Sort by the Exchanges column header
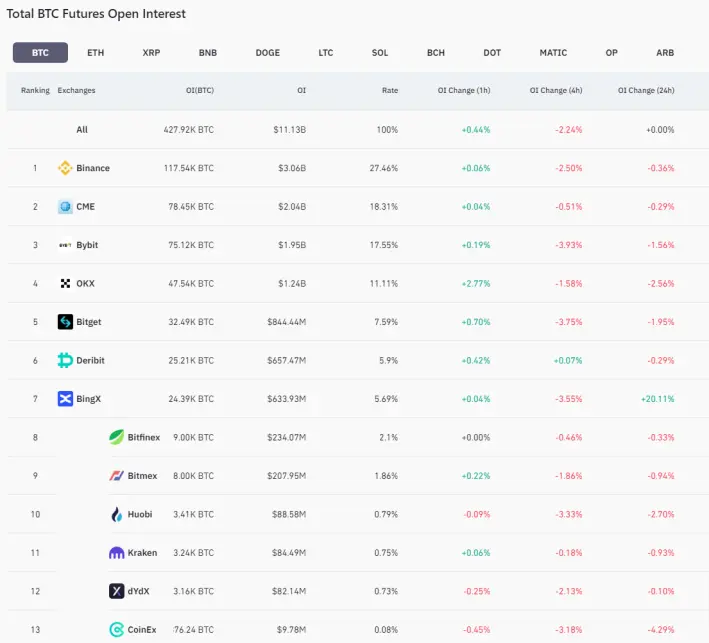Viewport: 709px width, 643px height. click(x=76, y=90)
